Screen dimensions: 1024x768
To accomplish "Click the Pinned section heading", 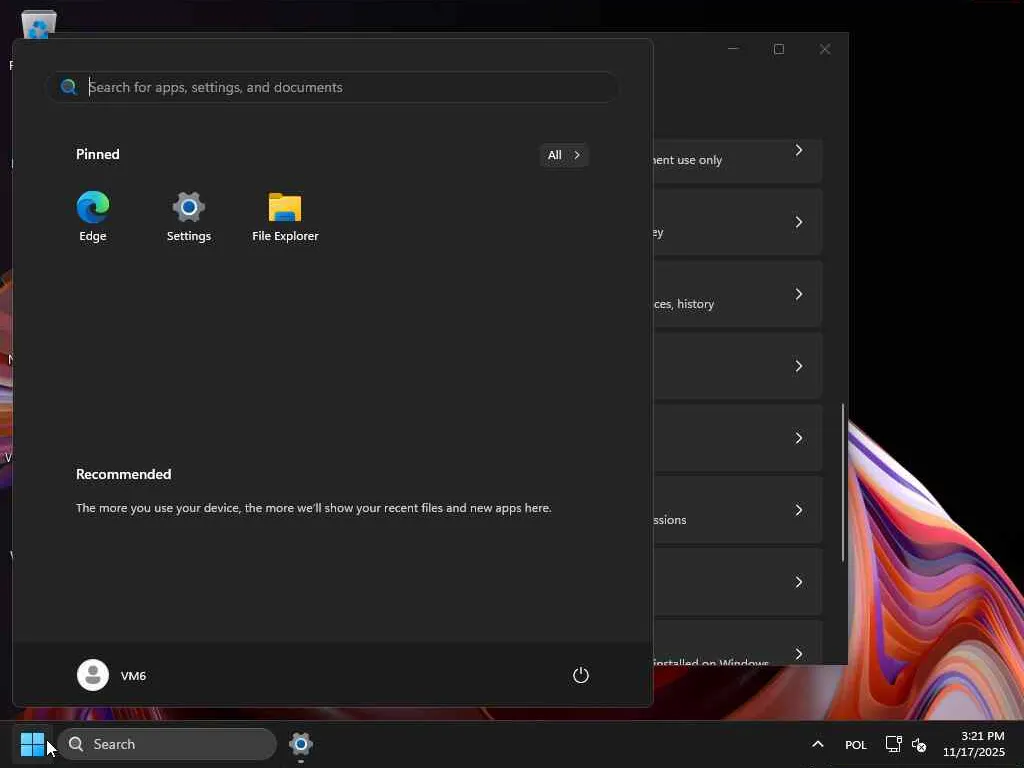I will click(98, 154).
